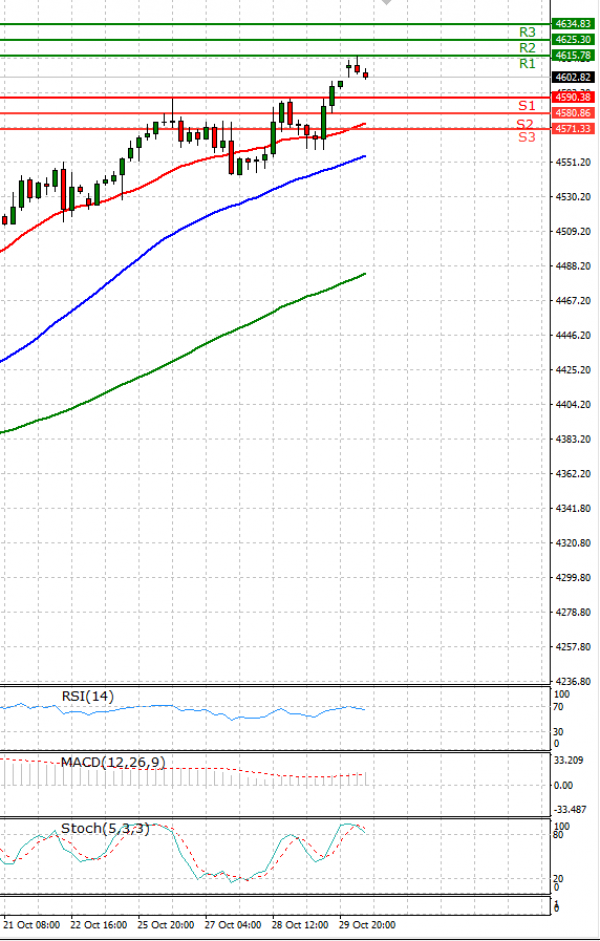Viewport: 600px width, 941px height.
Task: Click the RSI scale value 30
Action: coord(558,732)
